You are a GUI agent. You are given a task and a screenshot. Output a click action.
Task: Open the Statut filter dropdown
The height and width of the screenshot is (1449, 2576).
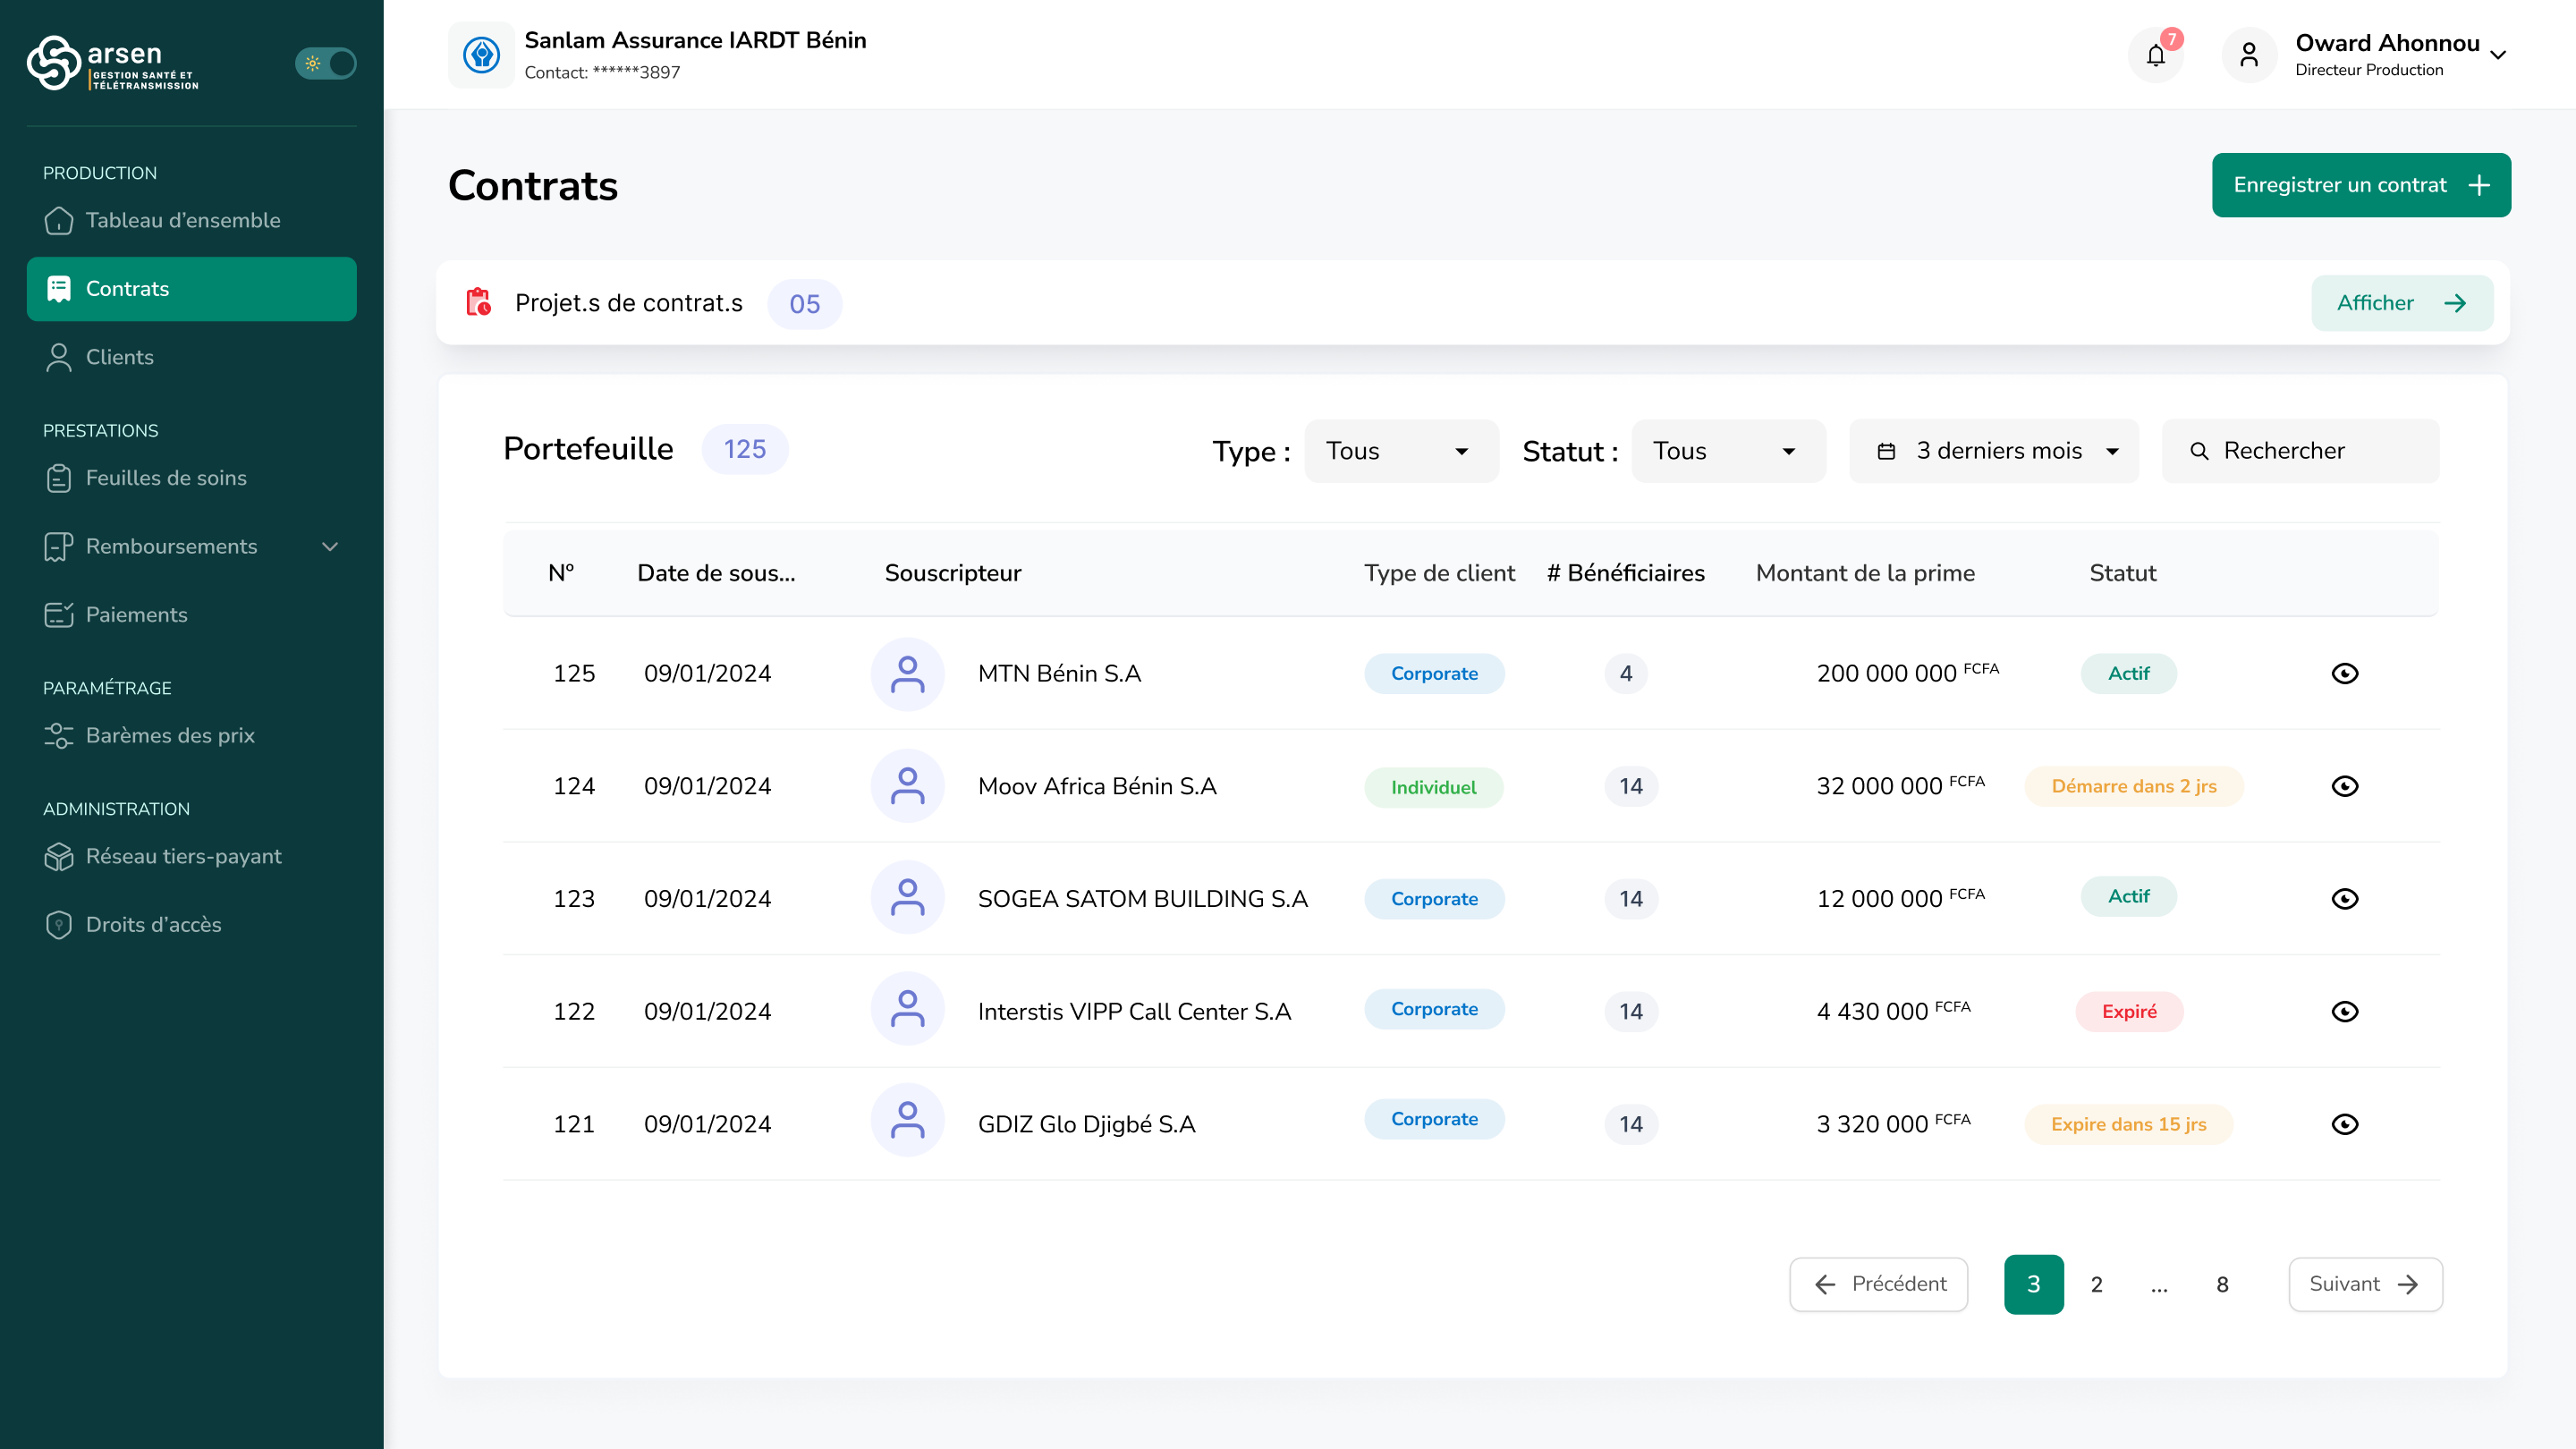(1728, 451)
